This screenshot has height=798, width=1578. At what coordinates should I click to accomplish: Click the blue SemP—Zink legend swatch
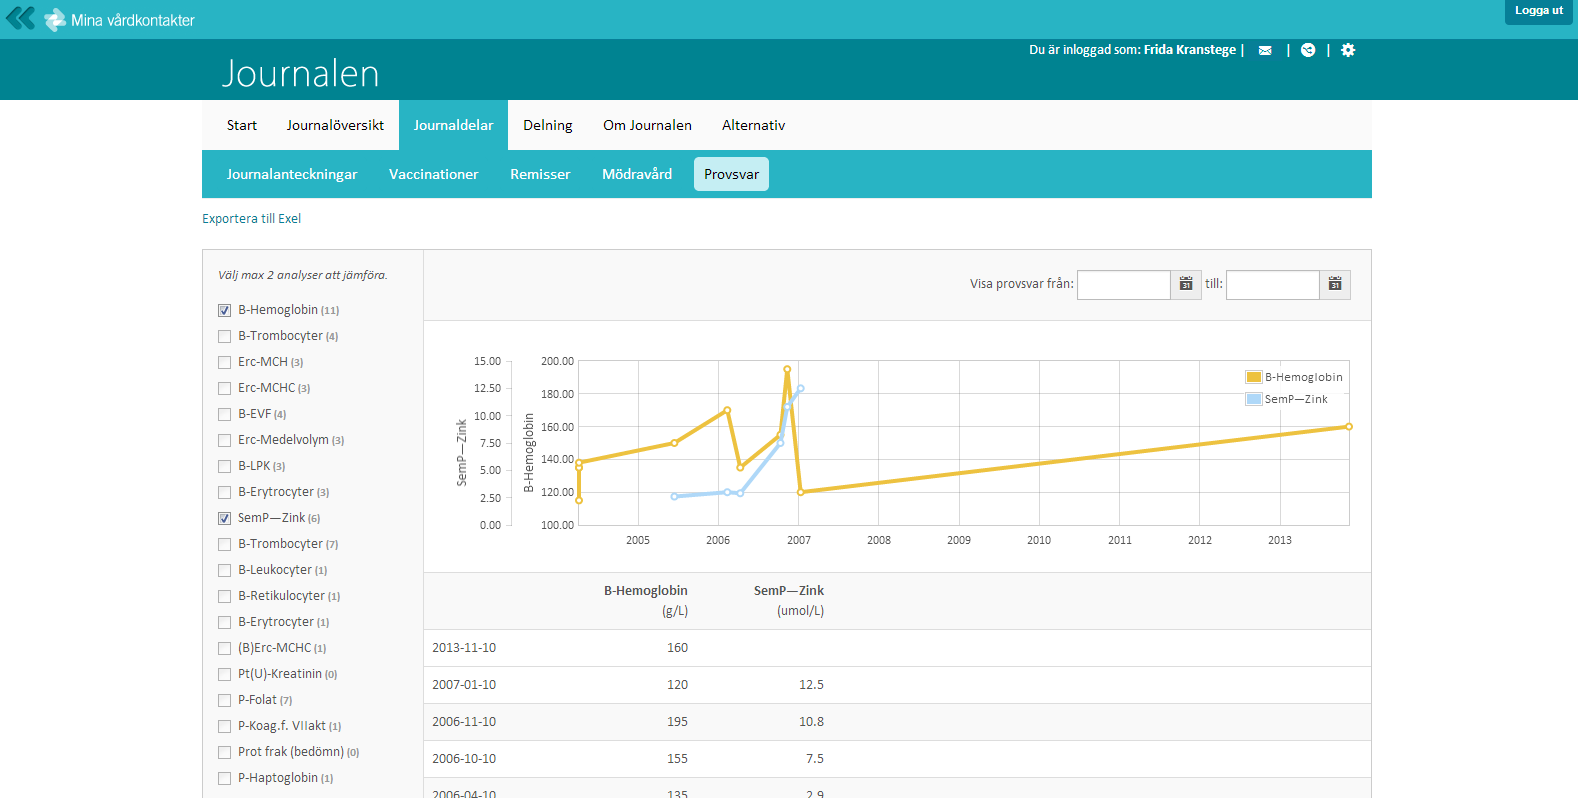pos(1253,399)
